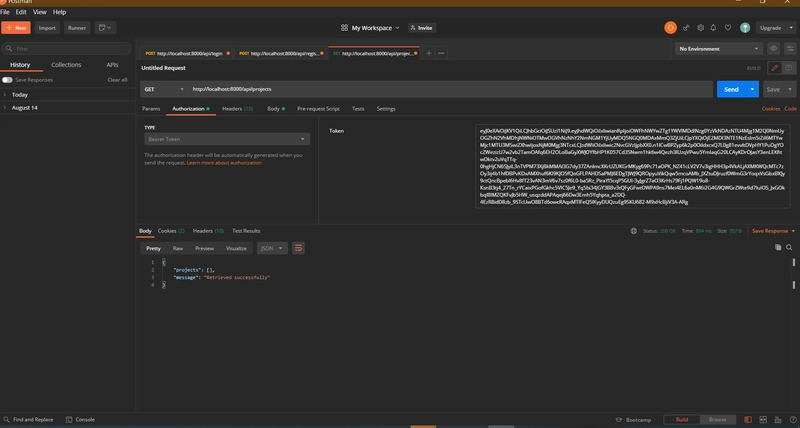Open Bootcamp from the status bar
800x428 pixels.
[x=634, y=420]
